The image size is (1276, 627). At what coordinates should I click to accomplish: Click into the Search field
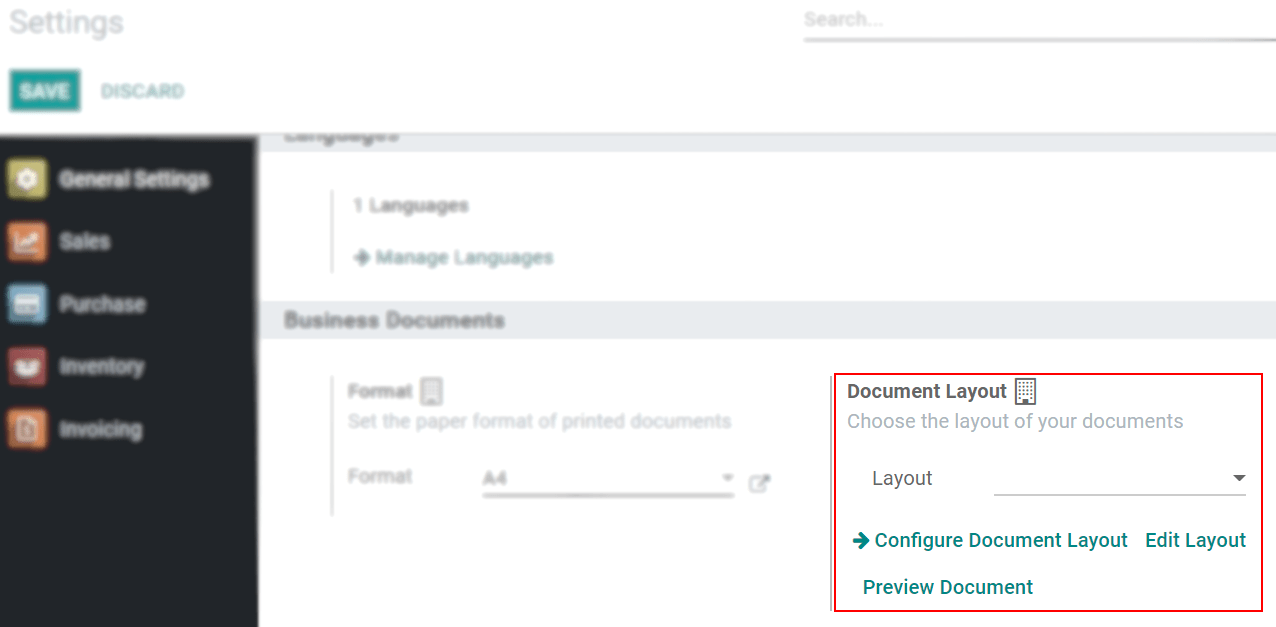click(1000, 19)
